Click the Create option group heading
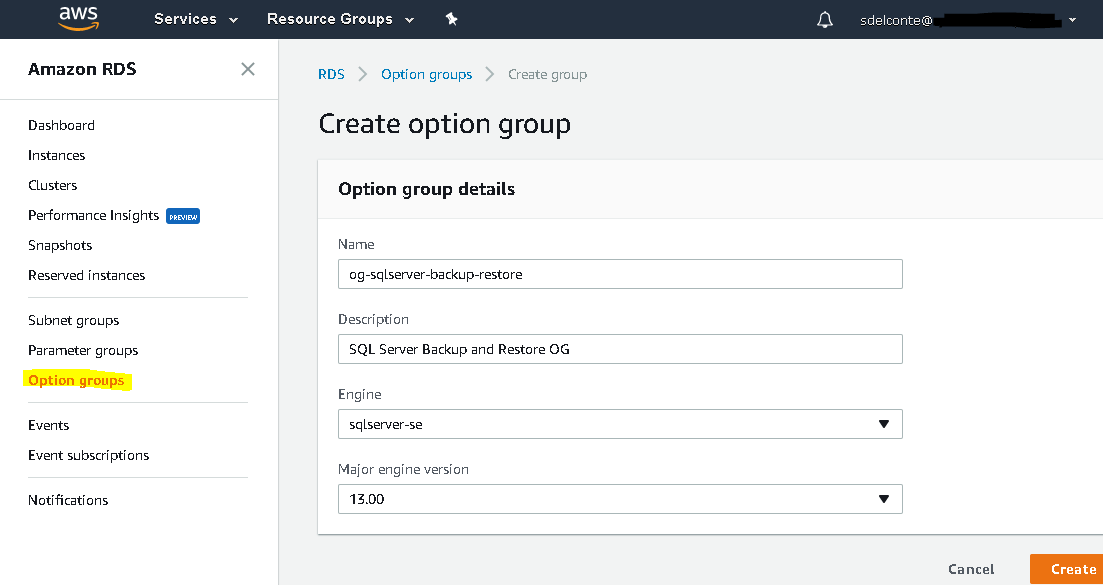 pyautogui.click(x=445, y=124)
